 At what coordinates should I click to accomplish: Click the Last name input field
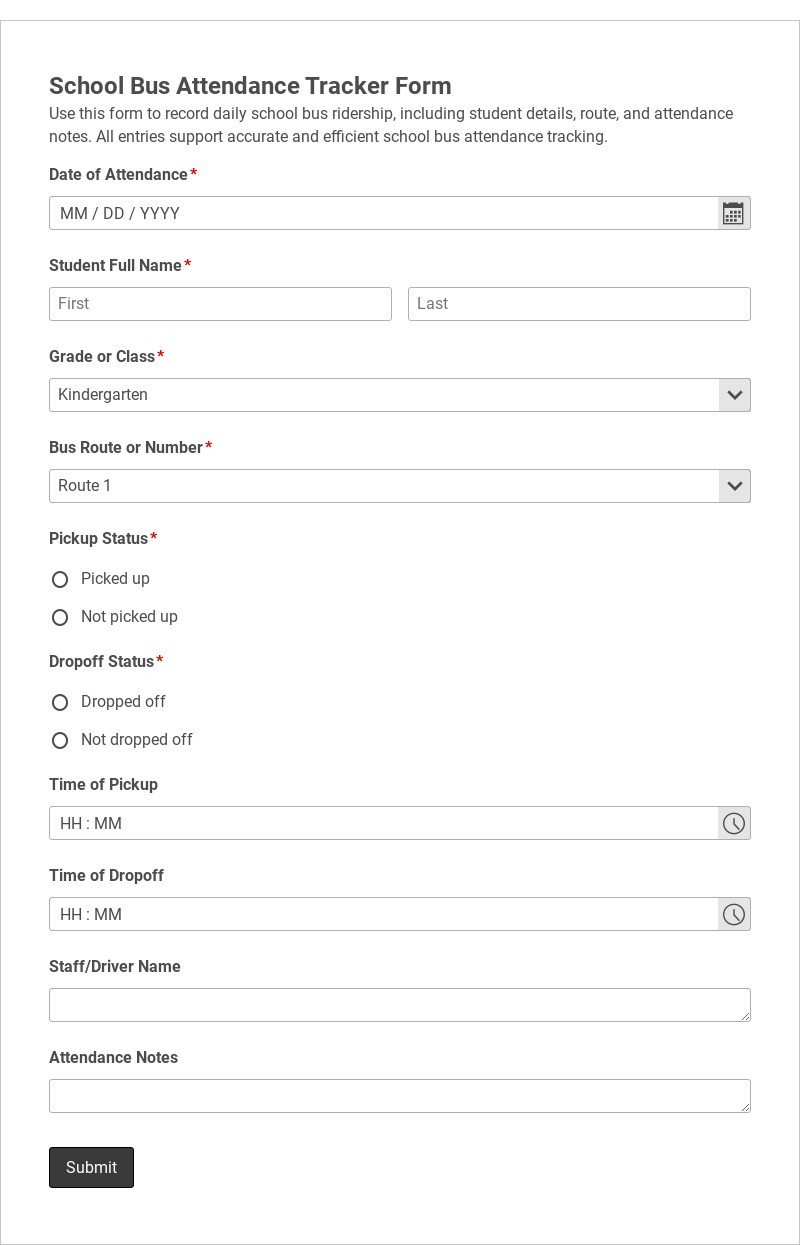(579, 304)
